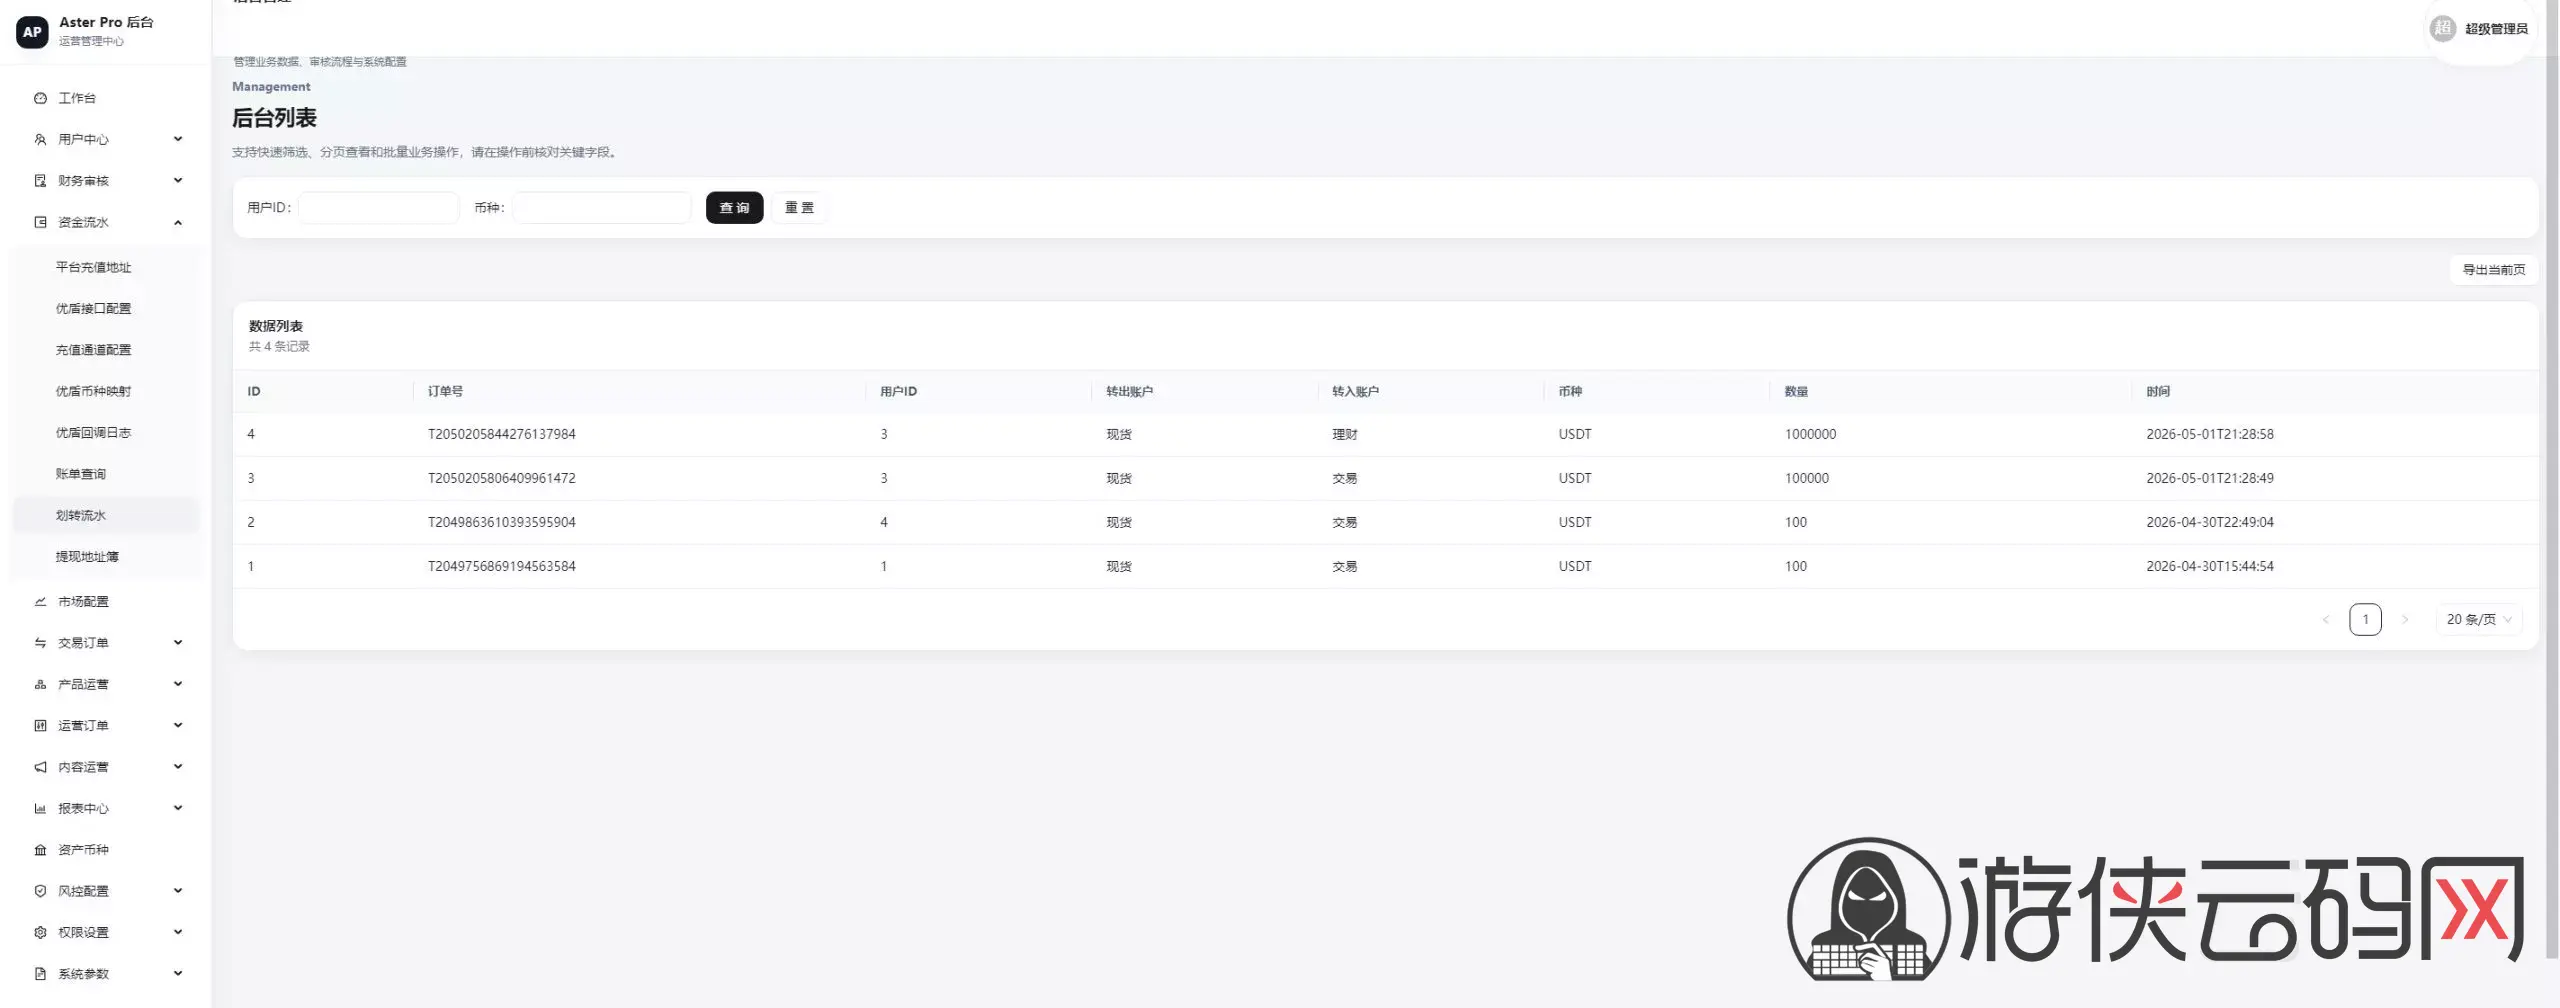Focus the 用户ID filter input field
This screenshot has width=2560, height=1008.
(x=379, y=207)
